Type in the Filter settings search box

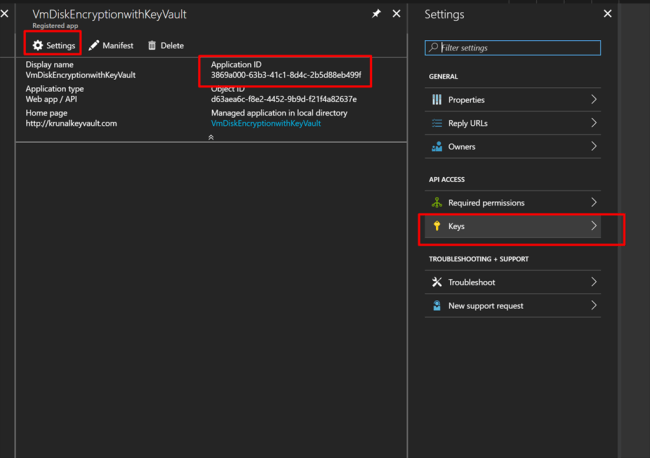(x=518, y=47)
